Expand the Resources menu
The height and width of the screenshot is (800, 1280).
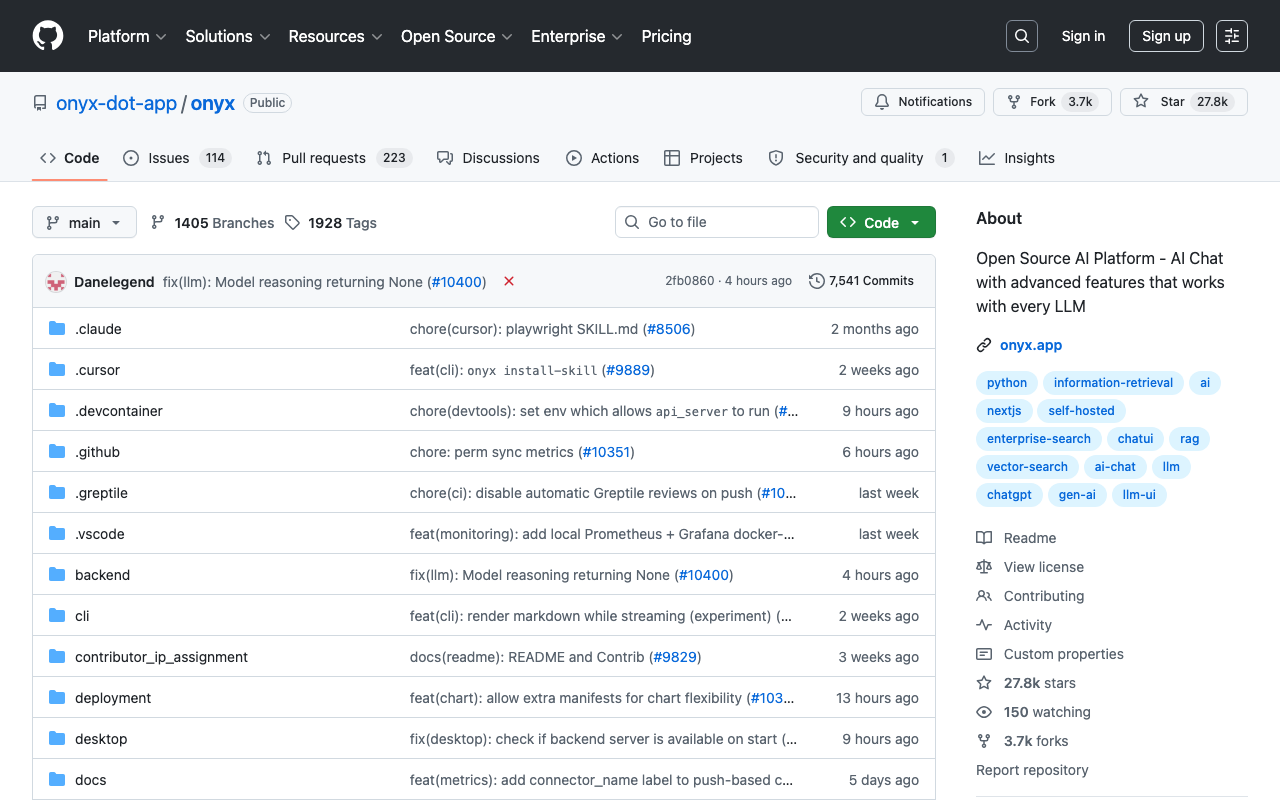336,36
